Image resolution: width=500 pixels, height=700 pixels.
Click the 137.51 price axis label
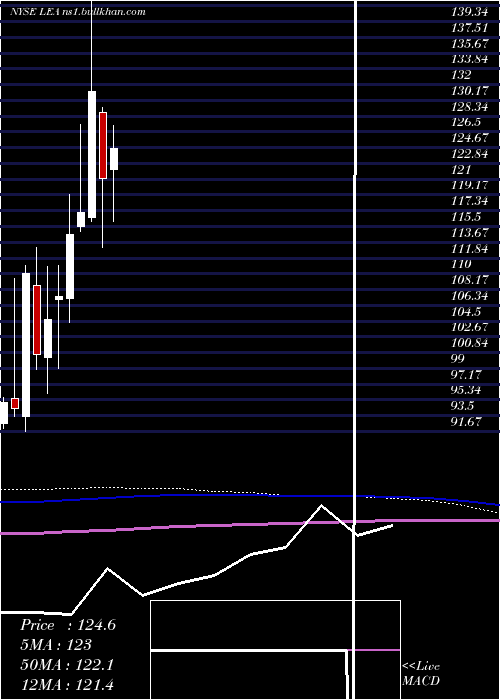click(x=469, y=28)
